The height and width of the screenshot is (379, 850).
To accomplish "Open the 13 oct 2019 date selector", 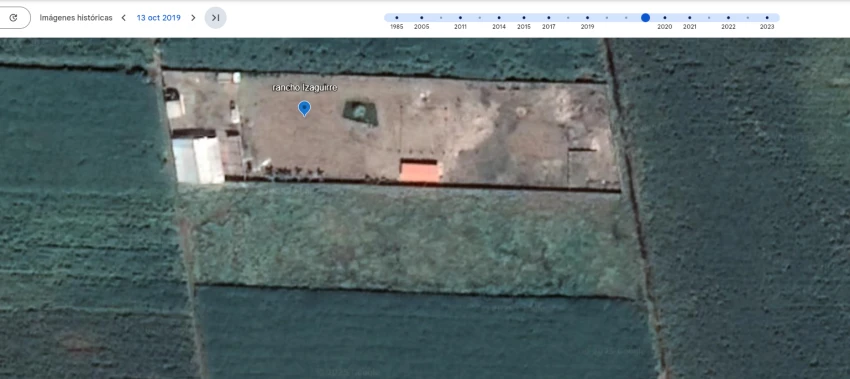I will pos(159,18).
